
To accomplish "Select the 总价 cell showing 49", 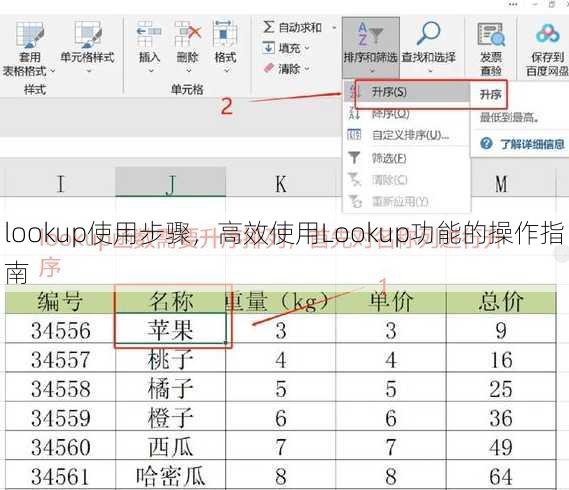I will pyautogui.click(x=501, y=446).
